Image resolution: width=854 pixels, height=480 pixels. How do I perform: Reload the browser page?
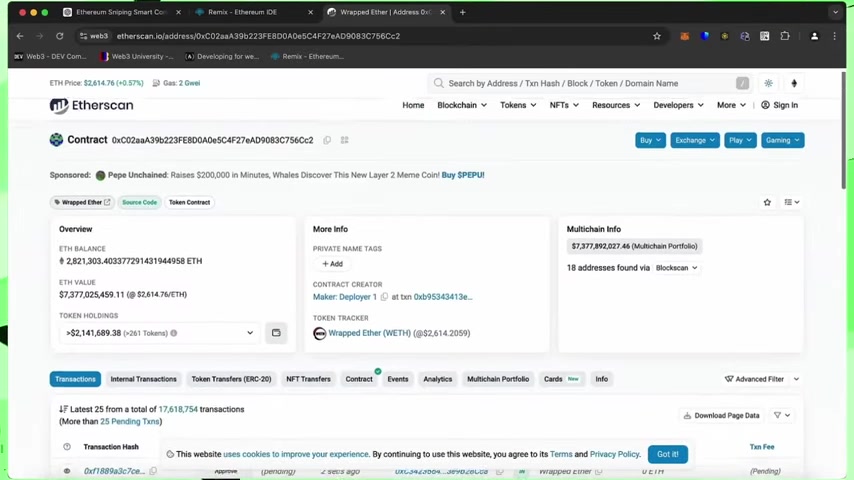[59, 36]
